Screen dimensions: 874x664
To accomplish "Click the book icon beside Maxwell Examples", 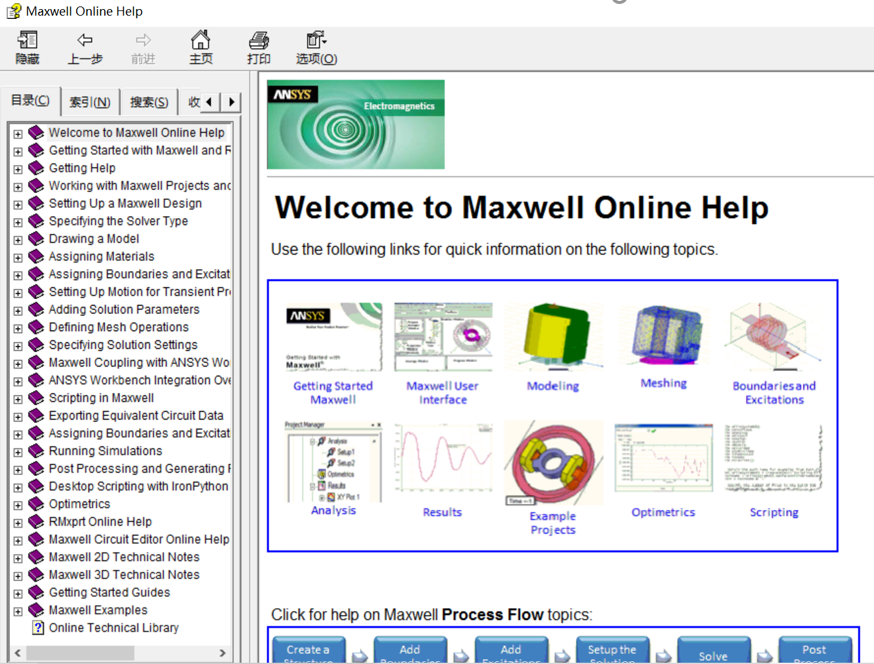I will click(x=36, y=610).
